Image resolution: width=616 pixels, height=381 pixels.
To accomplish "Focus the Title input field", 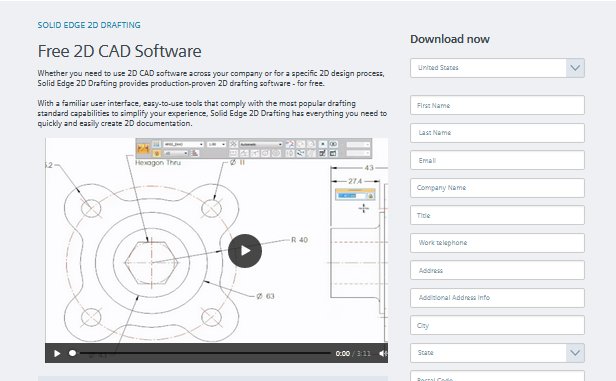I will tap(497, 215).
